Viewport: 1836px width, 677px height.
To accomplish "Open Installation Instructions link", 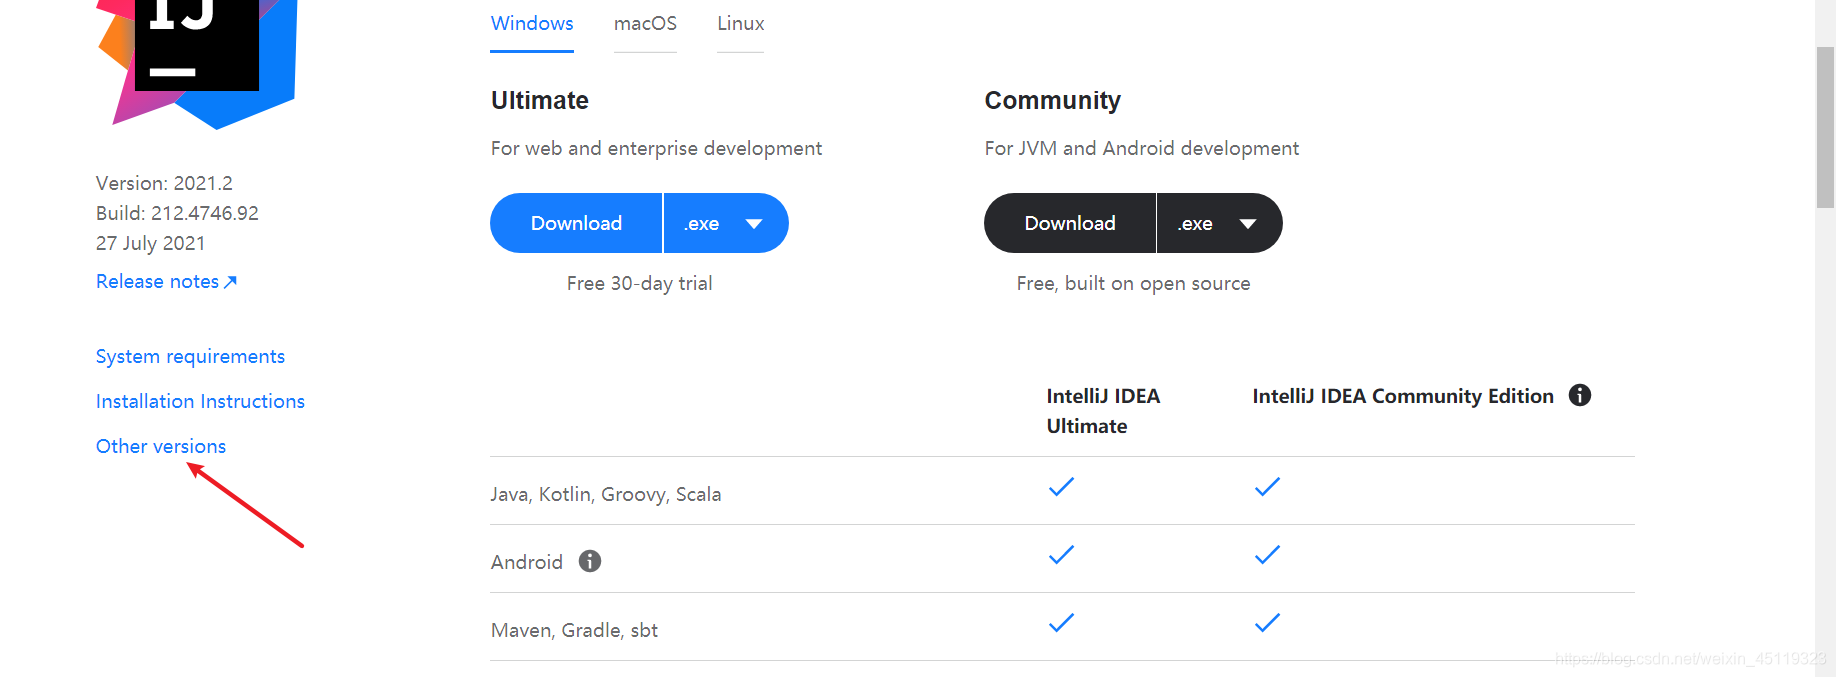I will tap(200, 402).
